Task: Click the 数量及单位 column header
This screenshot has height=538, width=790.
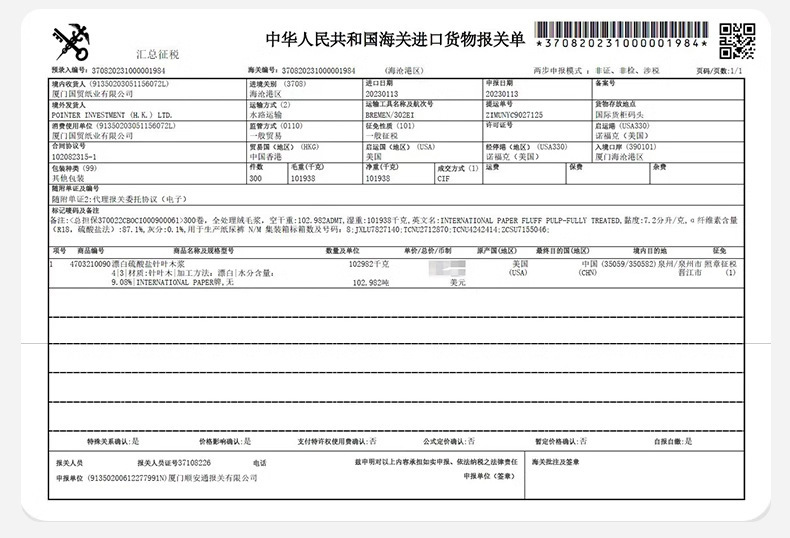Action: click(x=342, y=250)
